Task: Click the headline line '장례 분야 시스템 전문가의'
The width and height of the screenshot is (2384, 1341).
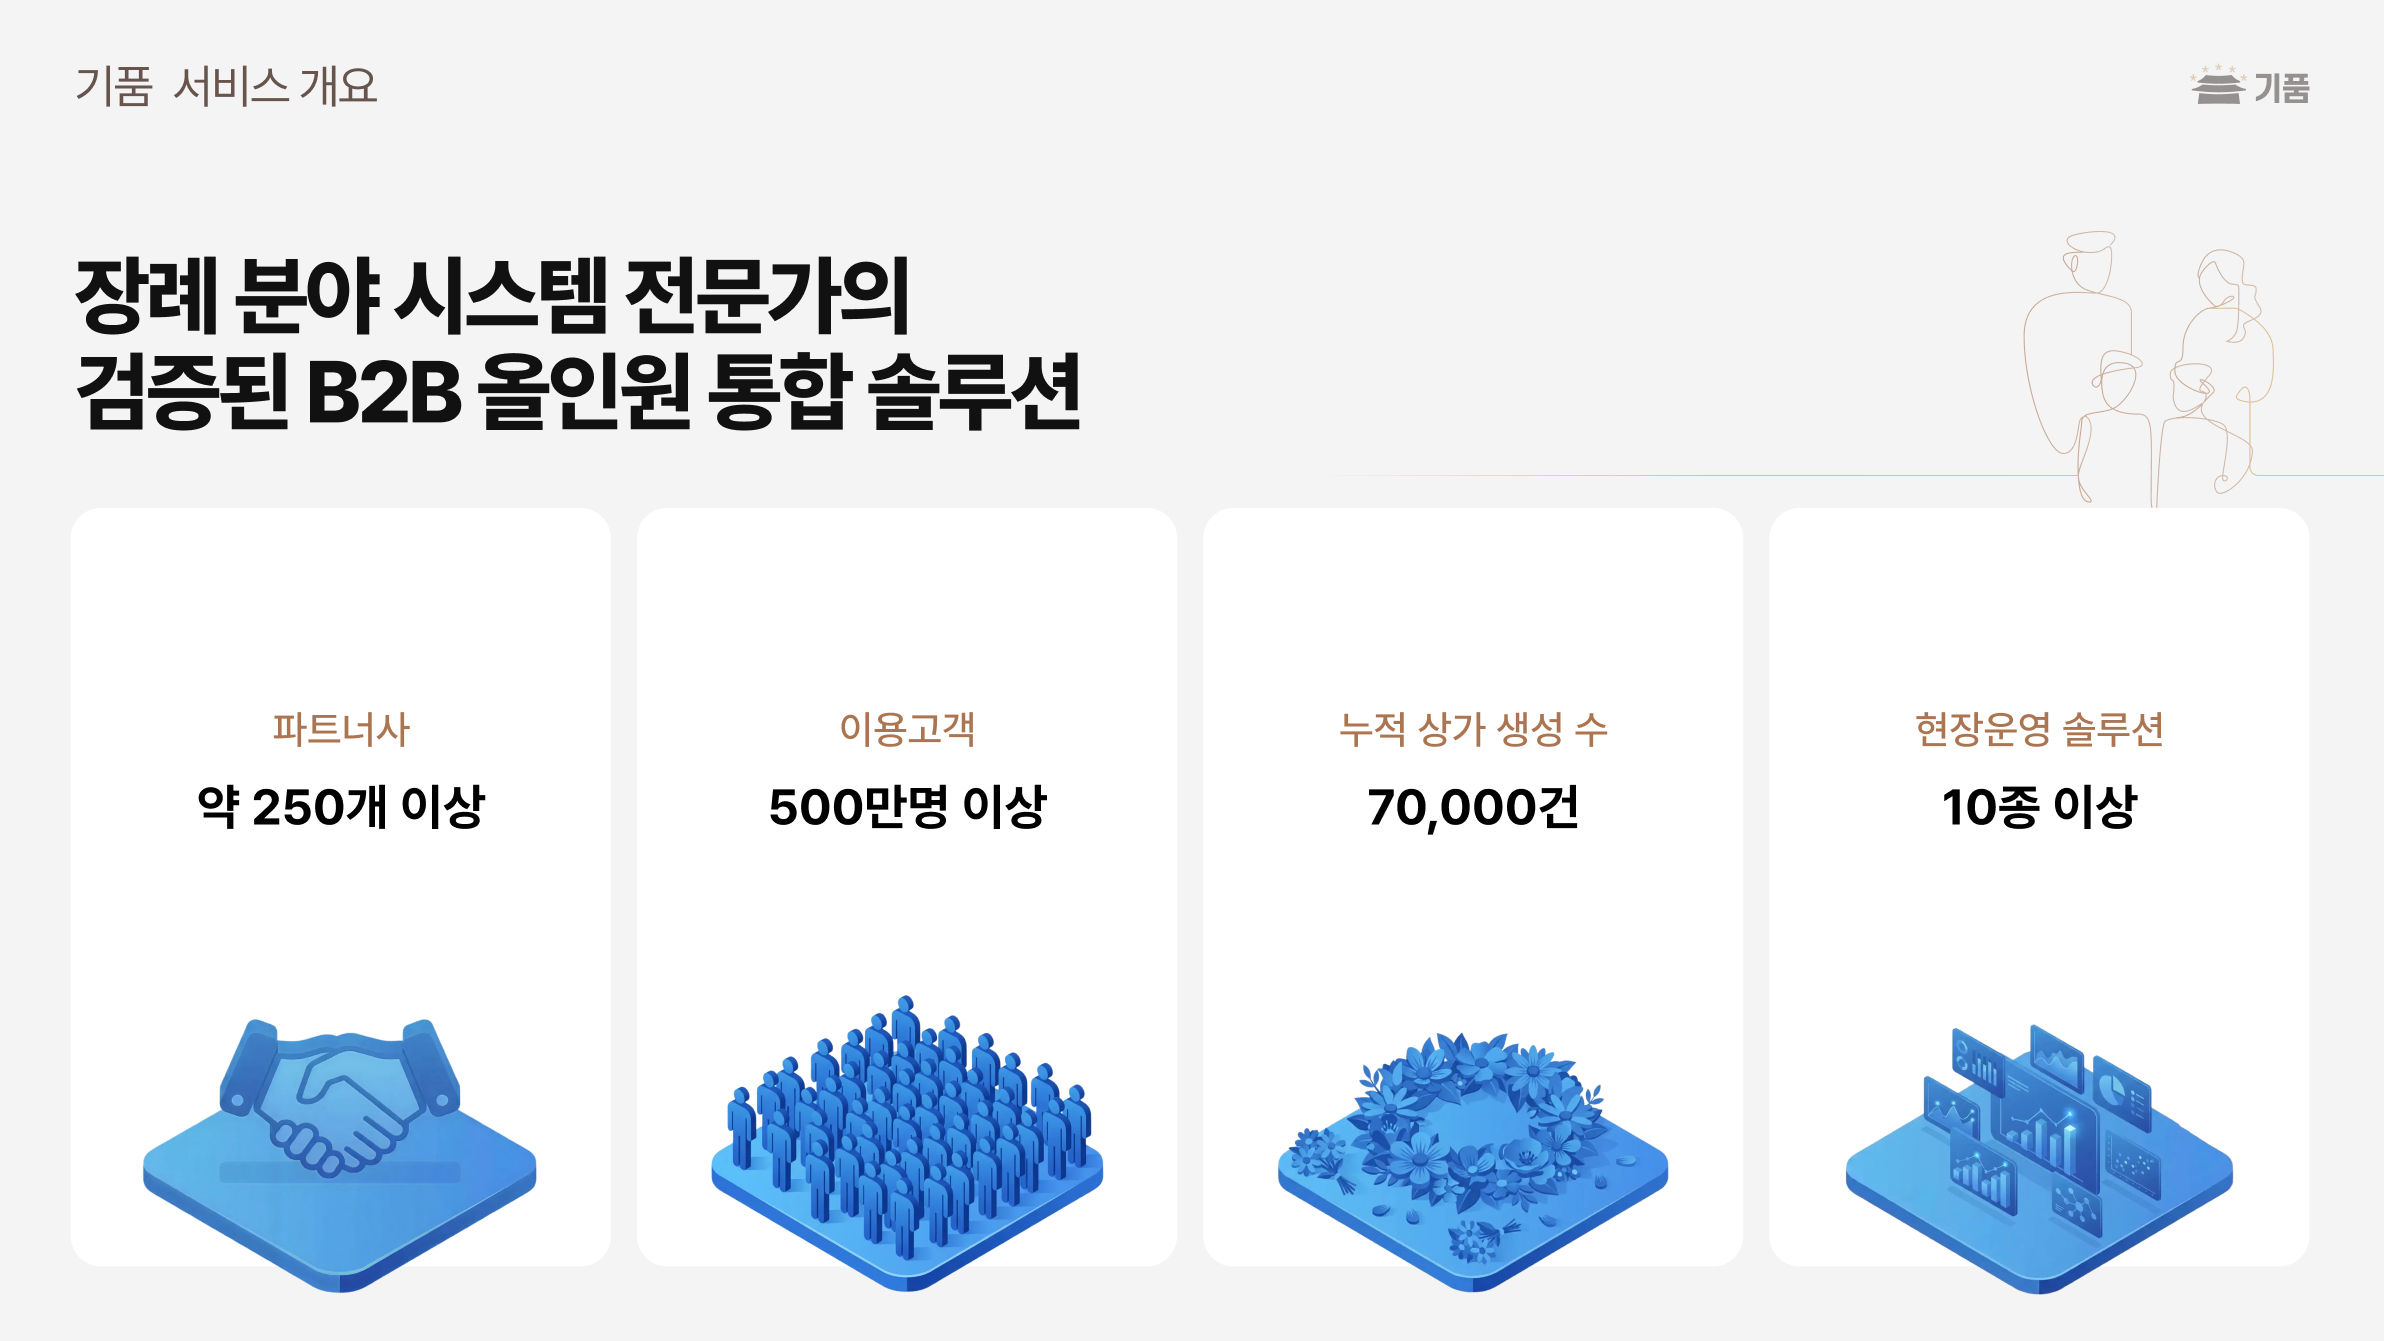Action: [492, 295]
